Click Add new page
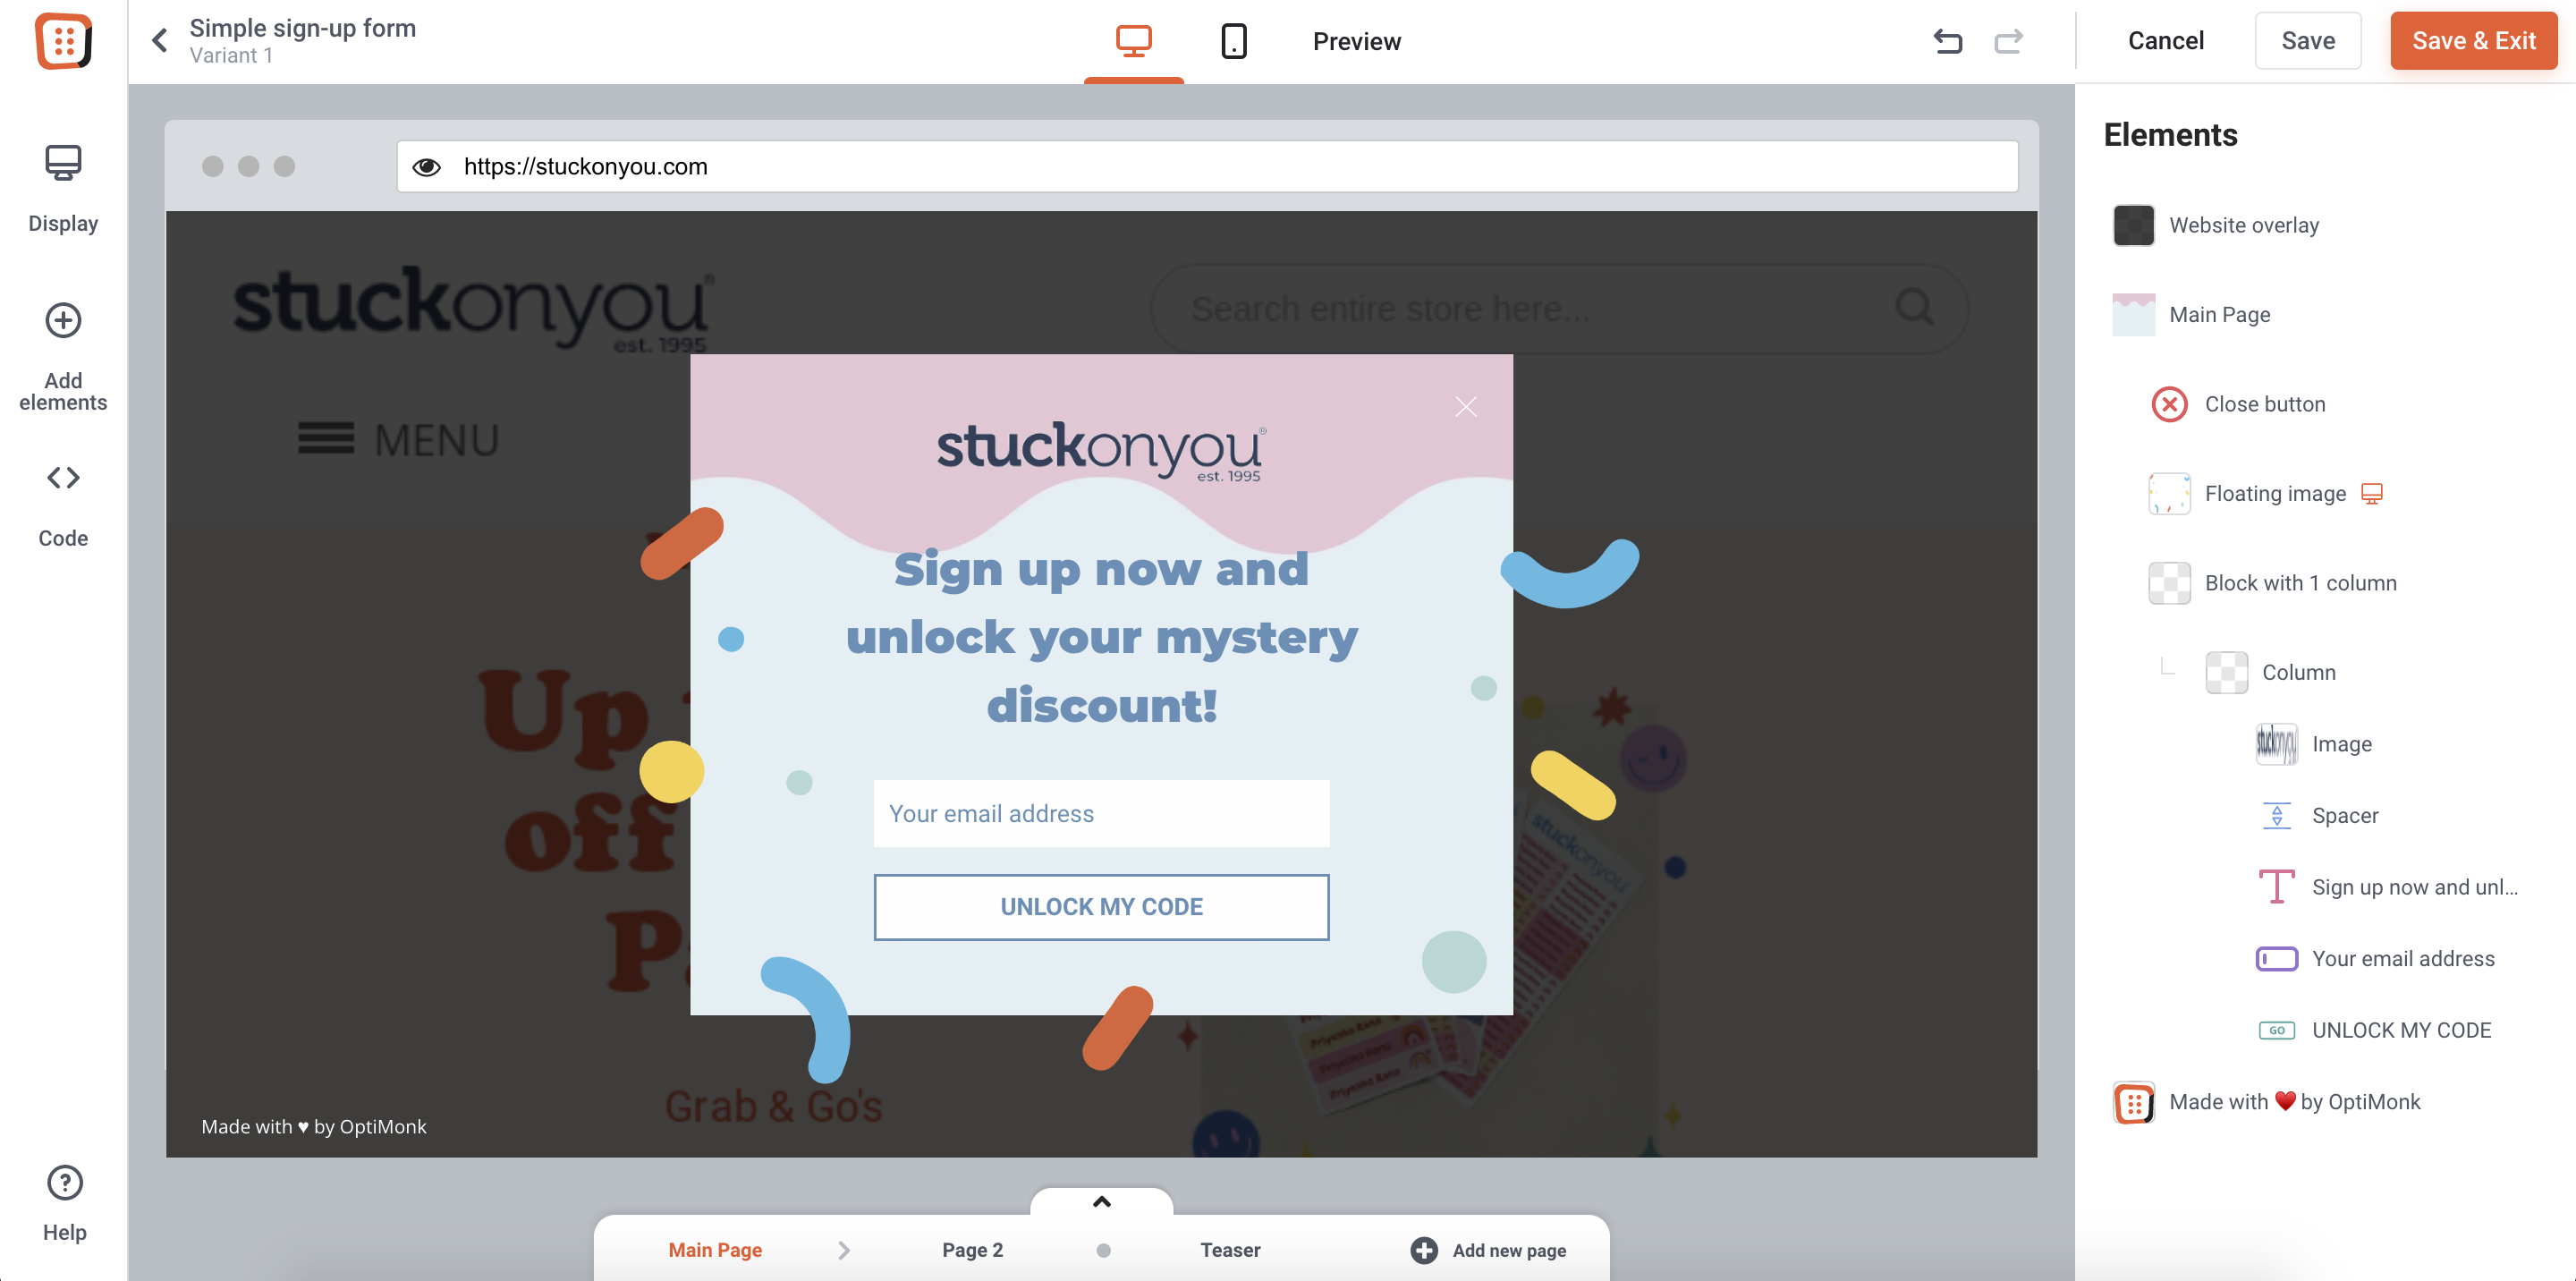This screenshot has width=2576, height=1281. click(1488, 1250)
